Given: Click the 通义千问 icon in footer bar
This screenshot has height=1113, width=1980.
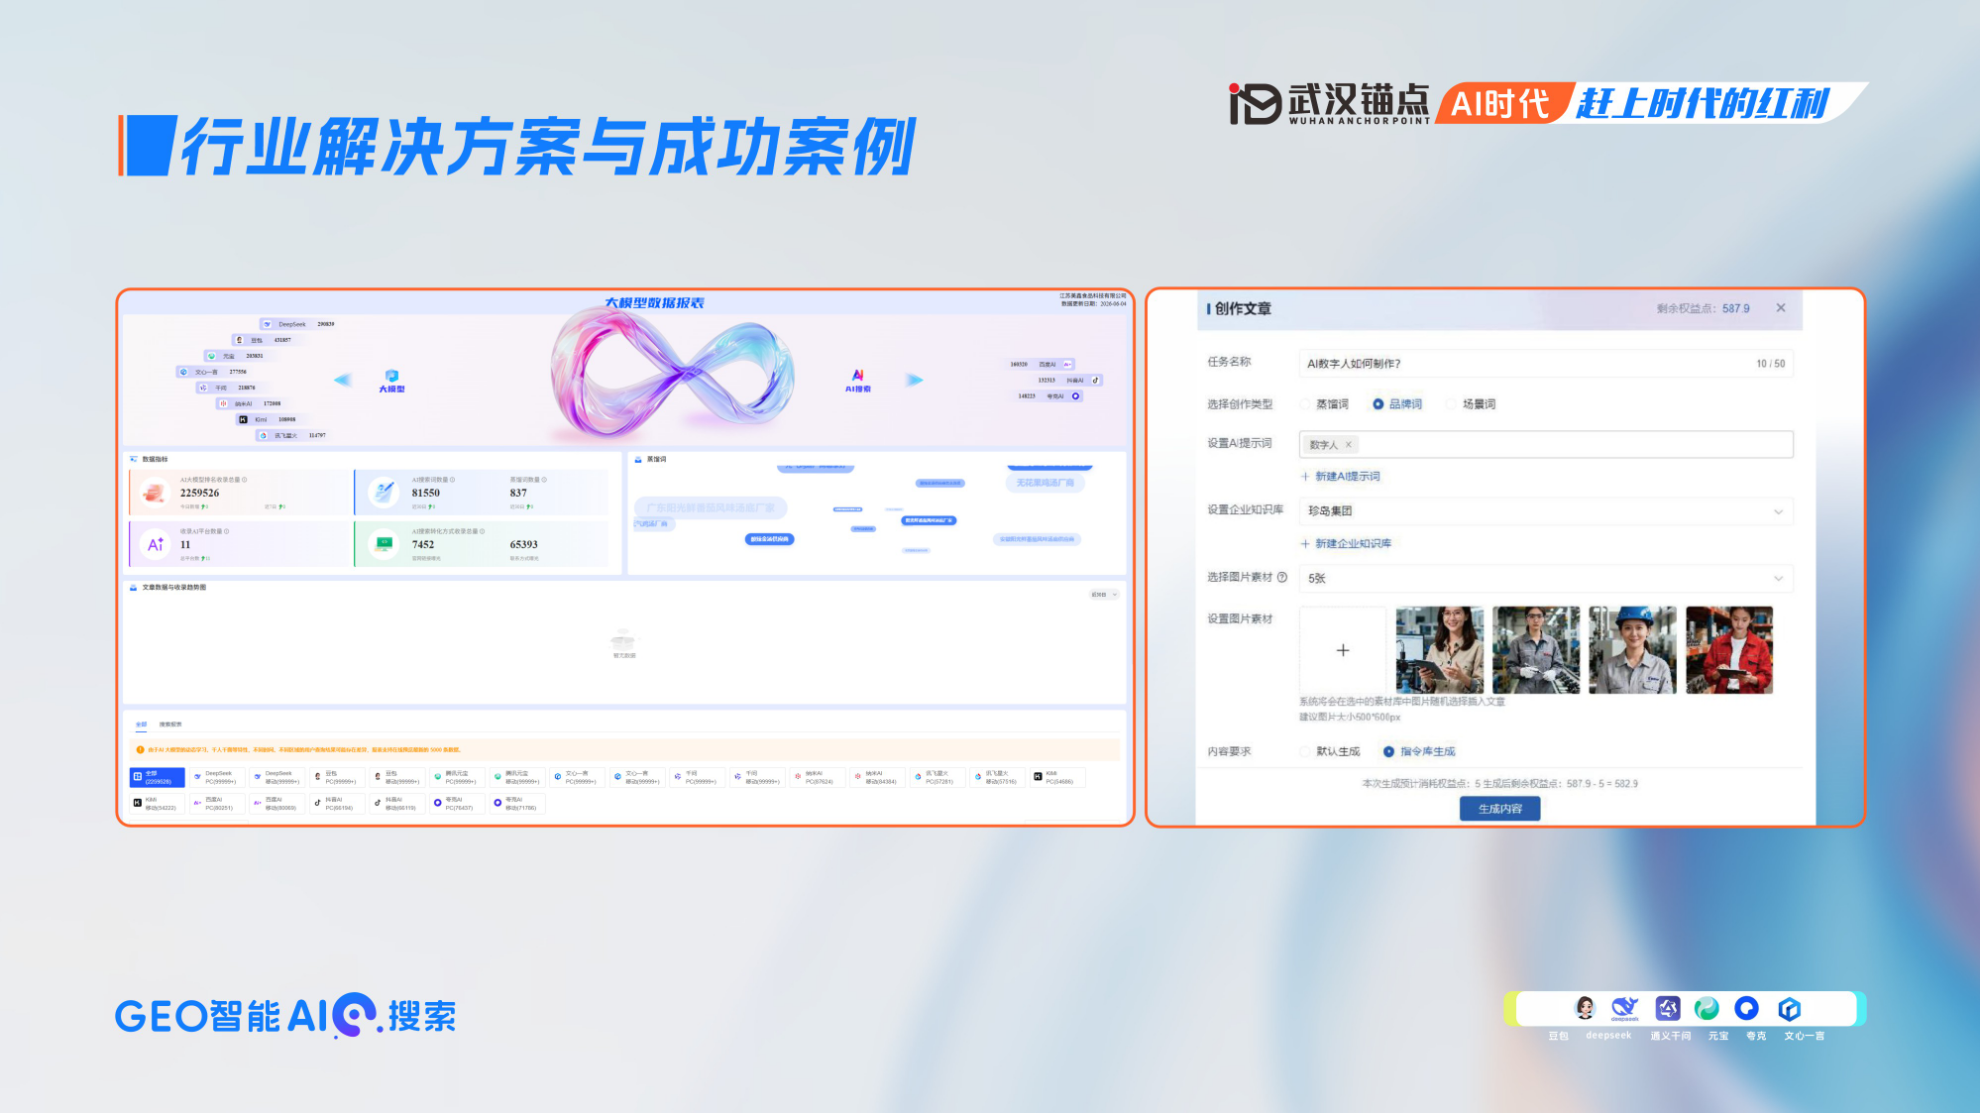Looking at the screenshot, I should pos(1667,1008).
